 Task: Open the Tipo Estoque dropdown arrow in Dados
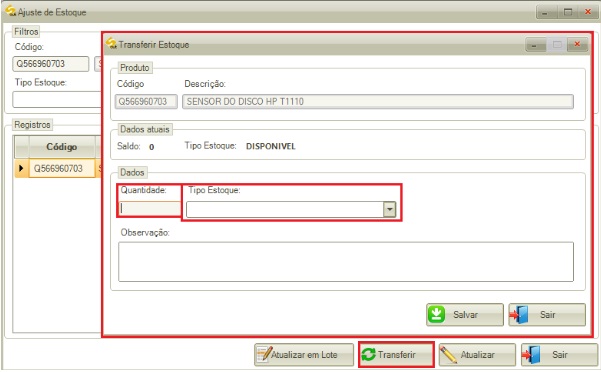389,209
